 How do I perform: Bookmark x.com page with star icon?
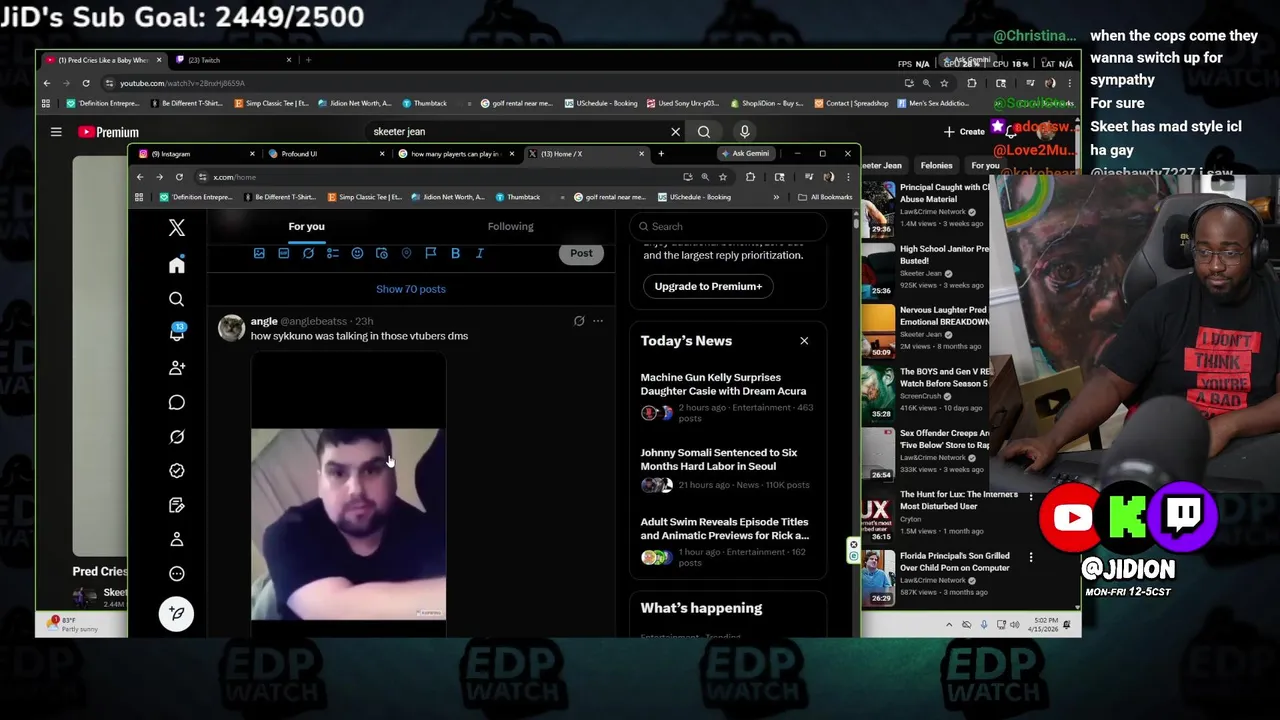(x=723, y=177)
